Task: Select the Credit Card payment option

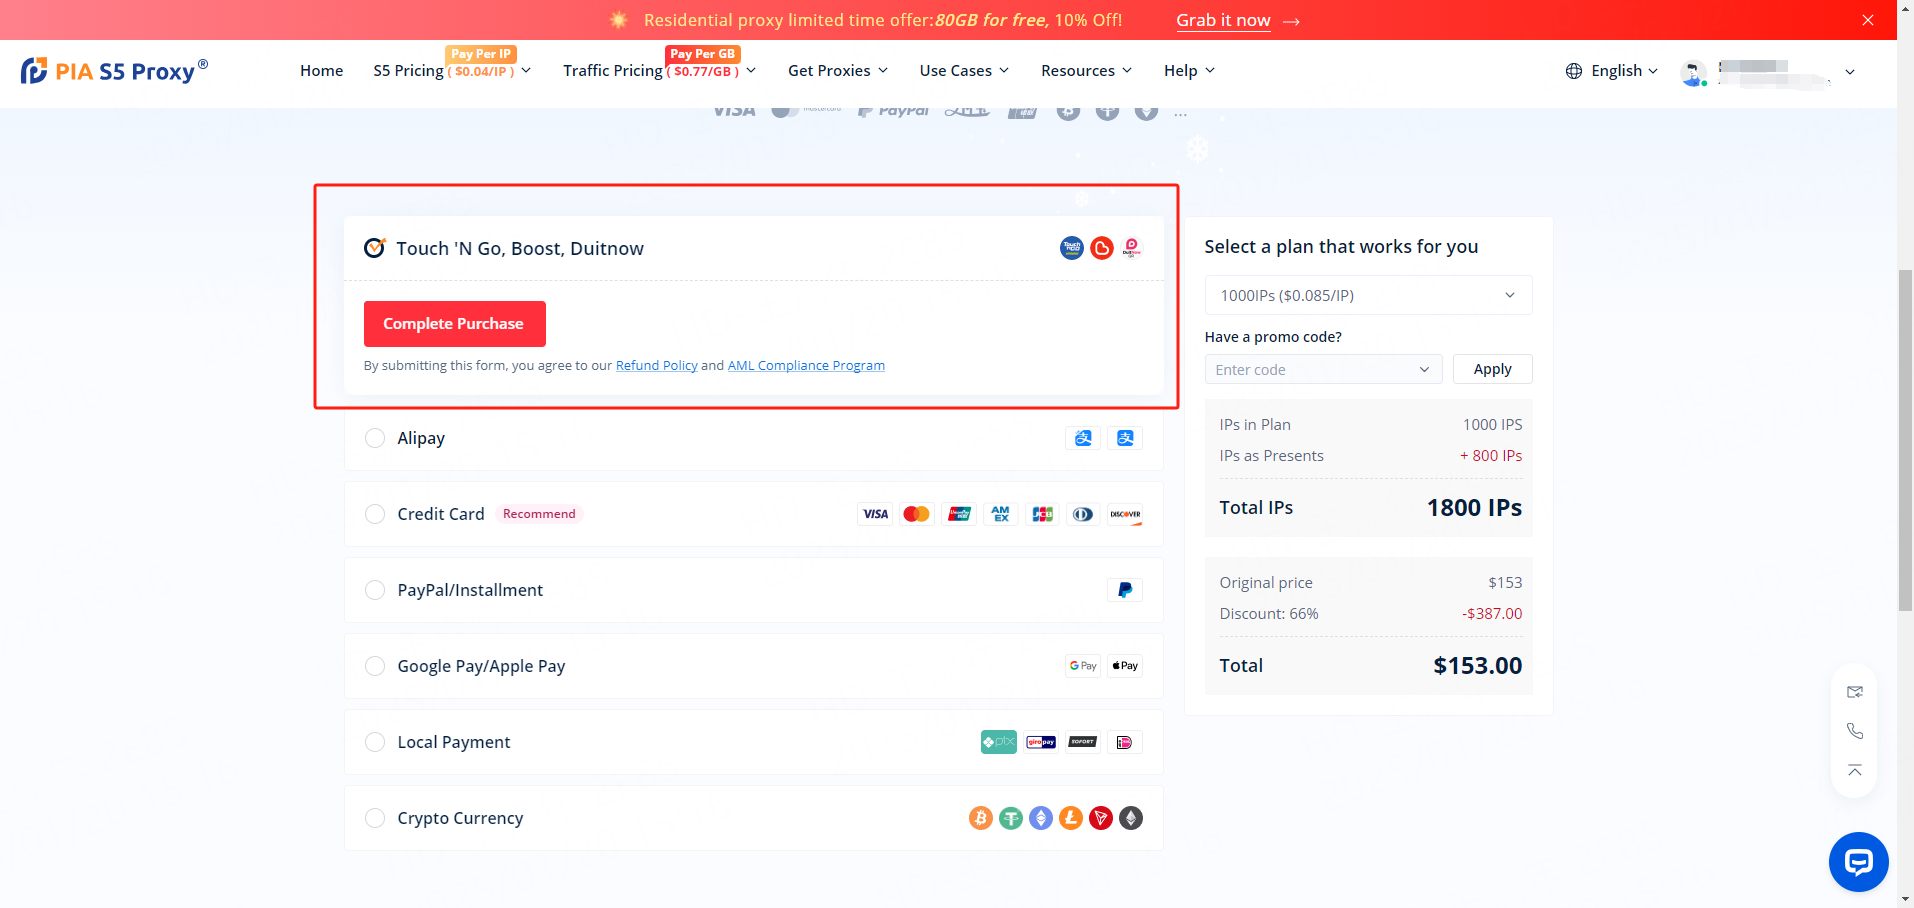Action: coord(375,514)
